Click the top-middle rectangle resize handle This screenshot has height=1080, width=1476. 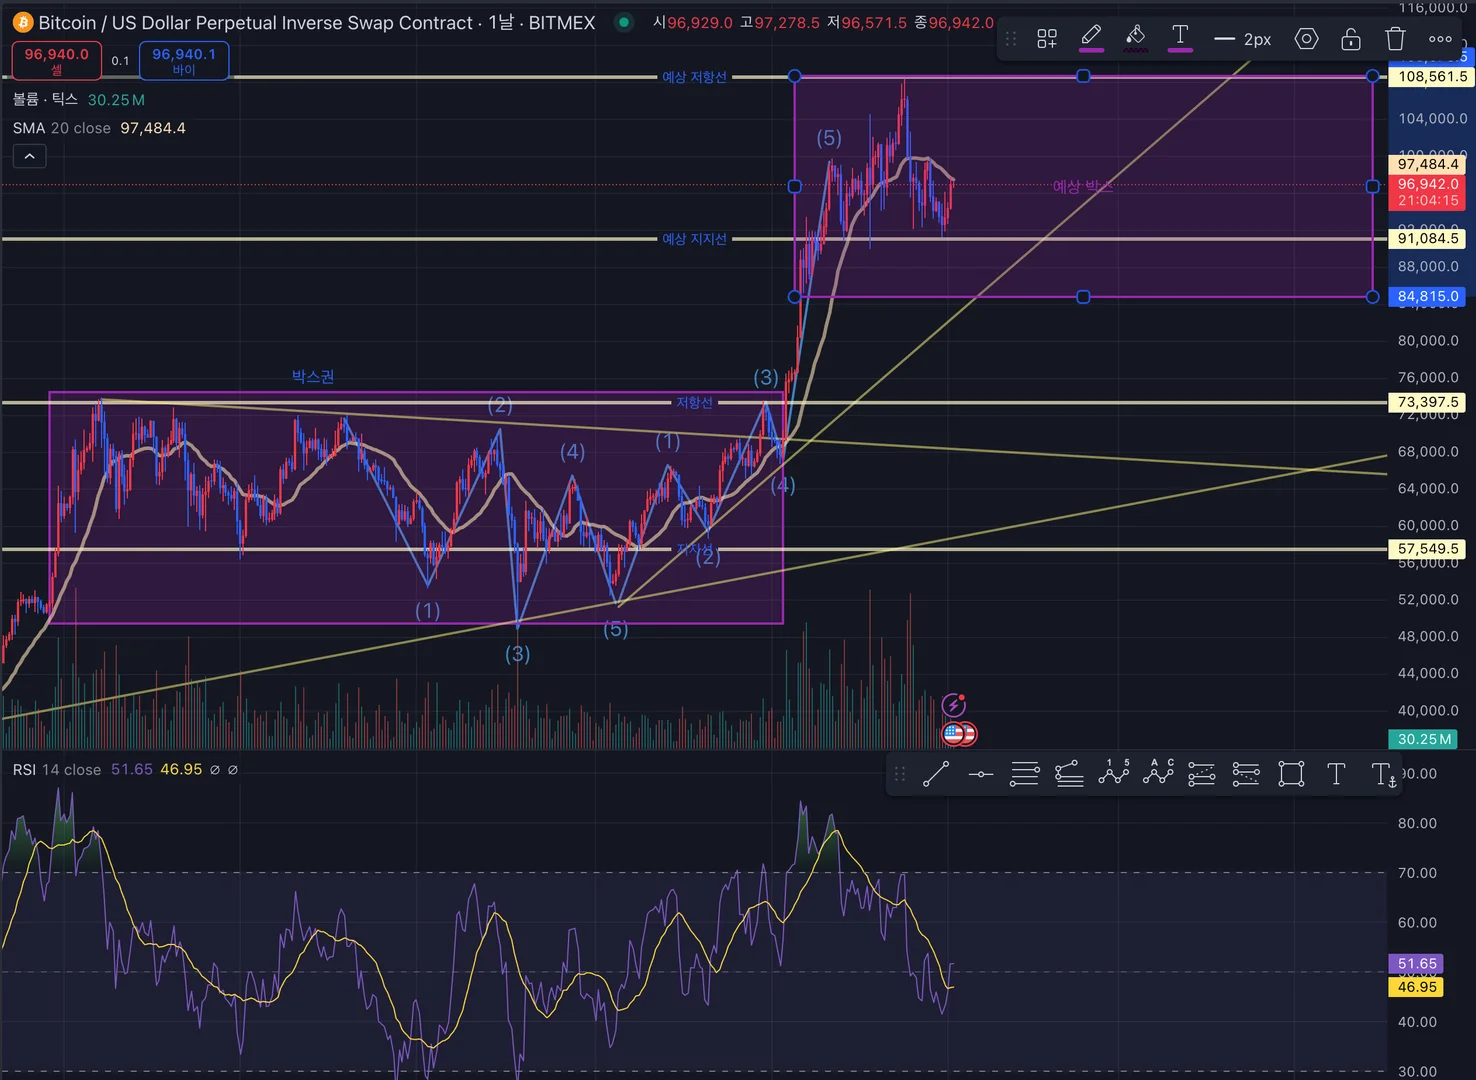coord(1083,76)
